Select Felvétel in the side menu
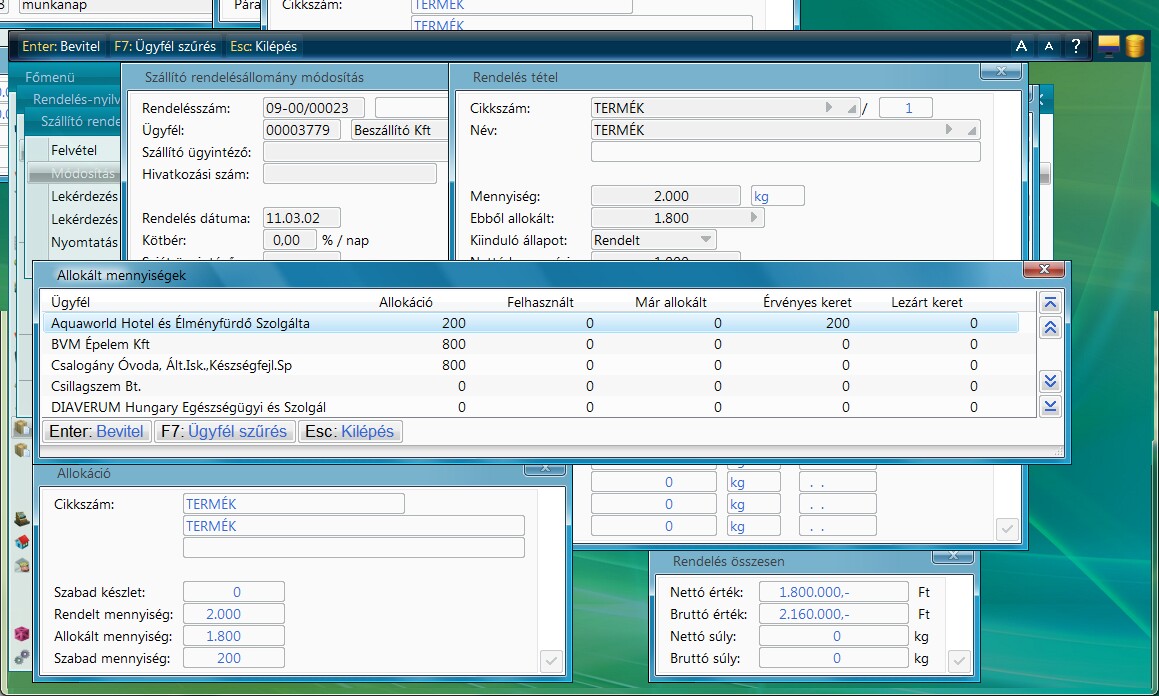Screen dimensions: 1159x696 pos(74,150)
